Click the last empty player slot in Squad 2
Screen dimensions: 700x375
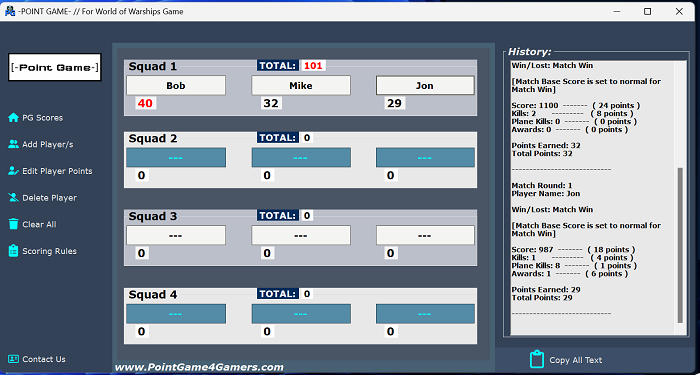(x=425, y=158)
